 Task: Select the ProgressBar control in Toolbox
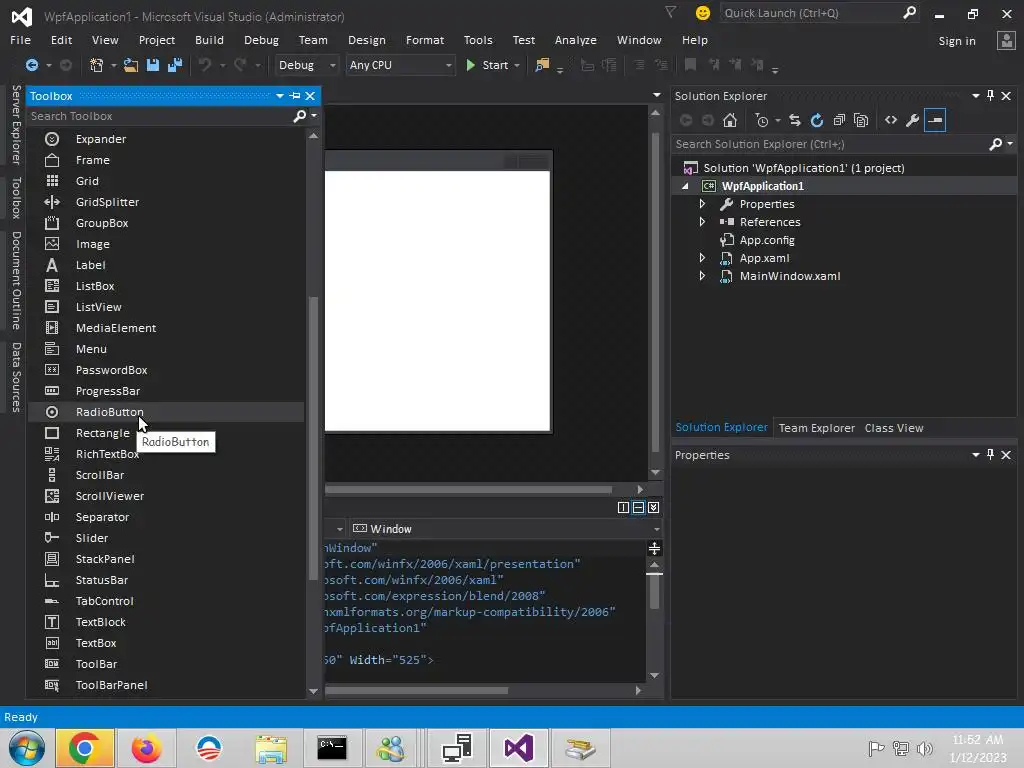[x=165, y=391]
